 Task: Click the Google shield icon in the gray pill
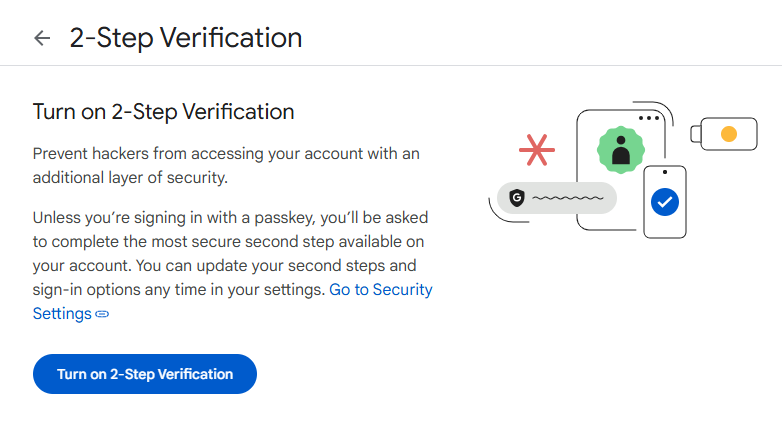[517, 197]
